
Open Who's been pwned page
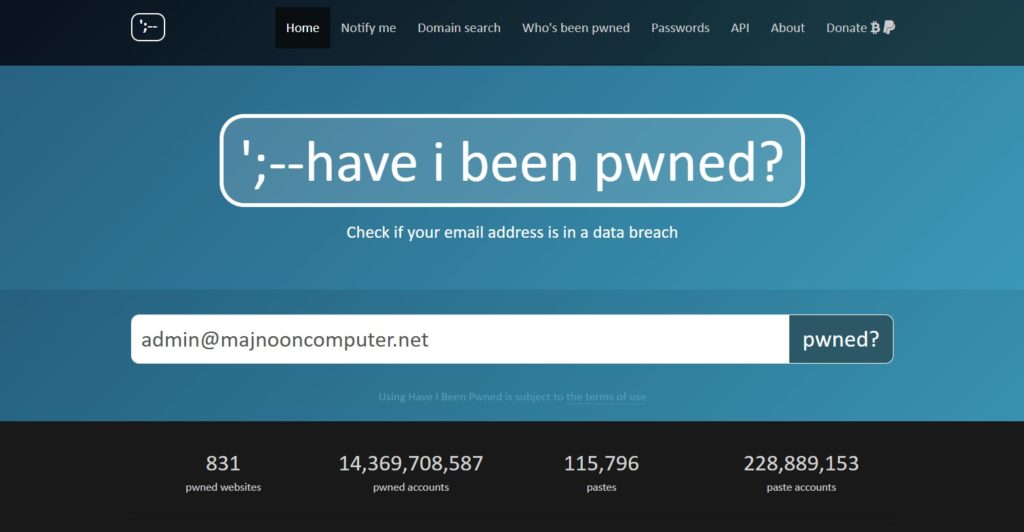click(x=576, y=28)
